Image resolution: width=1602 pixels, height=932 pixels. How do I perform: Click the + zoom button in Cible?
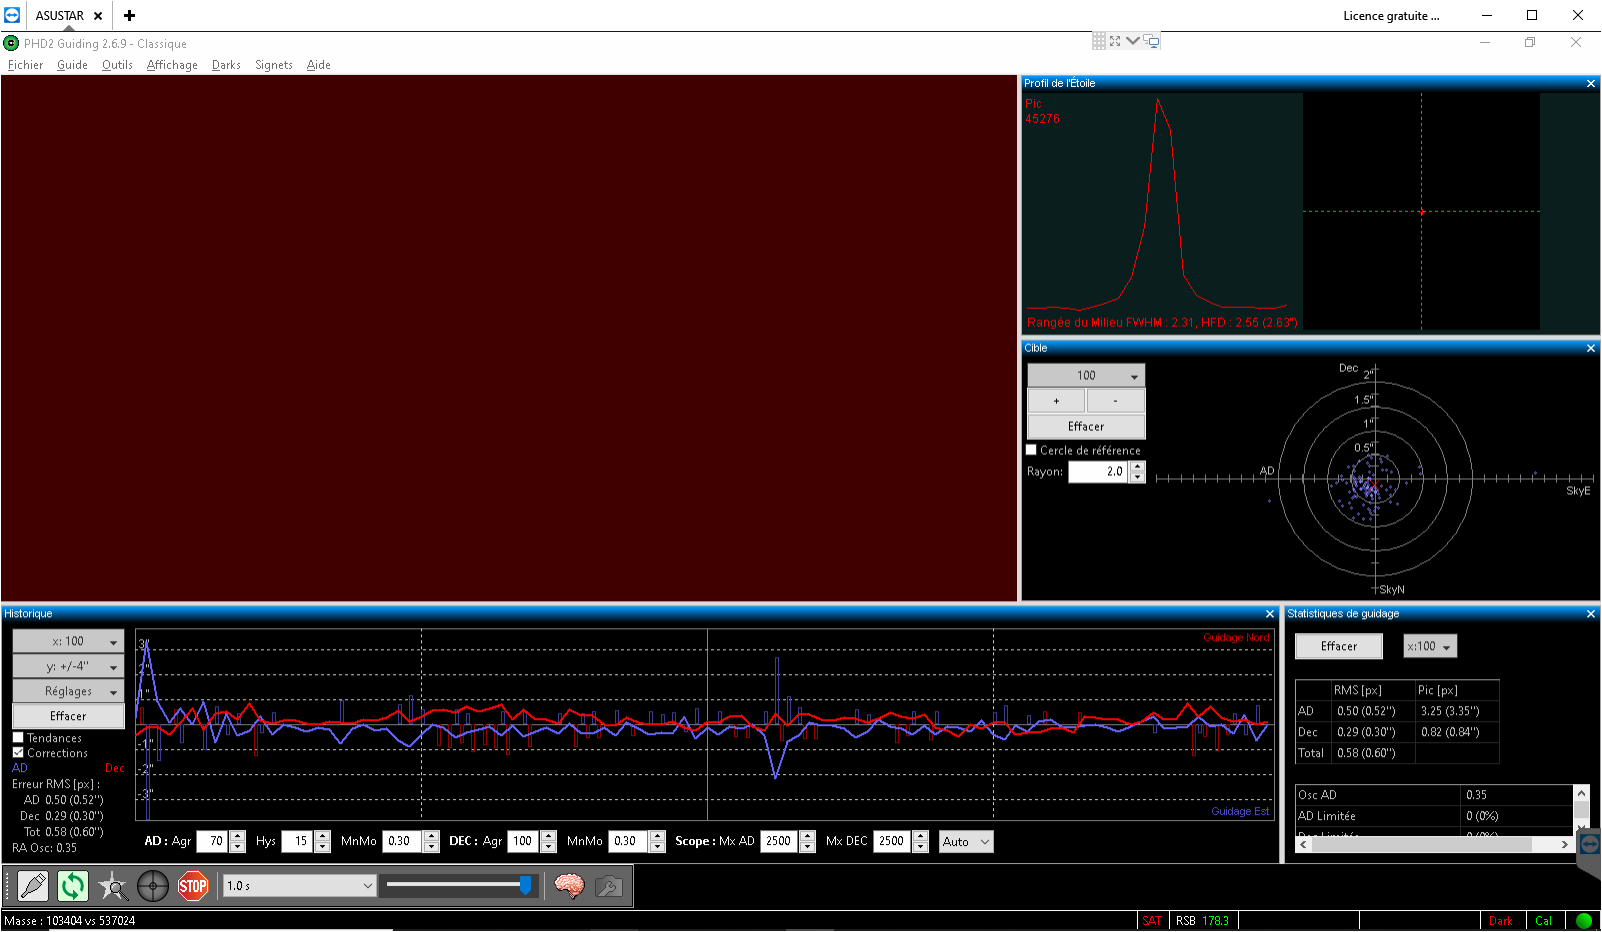pos(1056,401)
